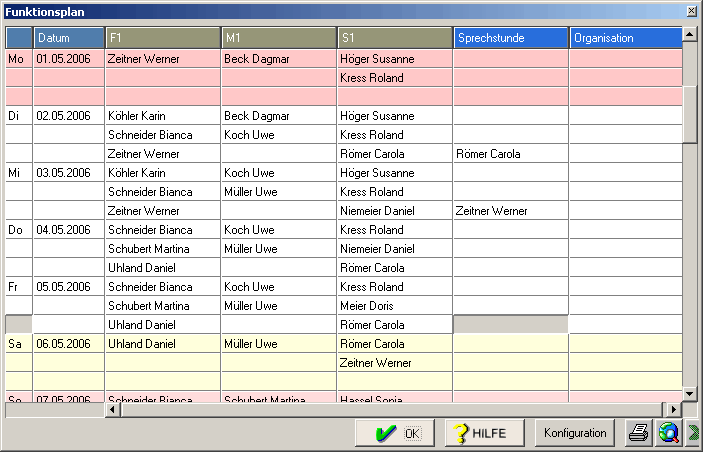
Task: Open HILFE help button
Action: point(484,433)
